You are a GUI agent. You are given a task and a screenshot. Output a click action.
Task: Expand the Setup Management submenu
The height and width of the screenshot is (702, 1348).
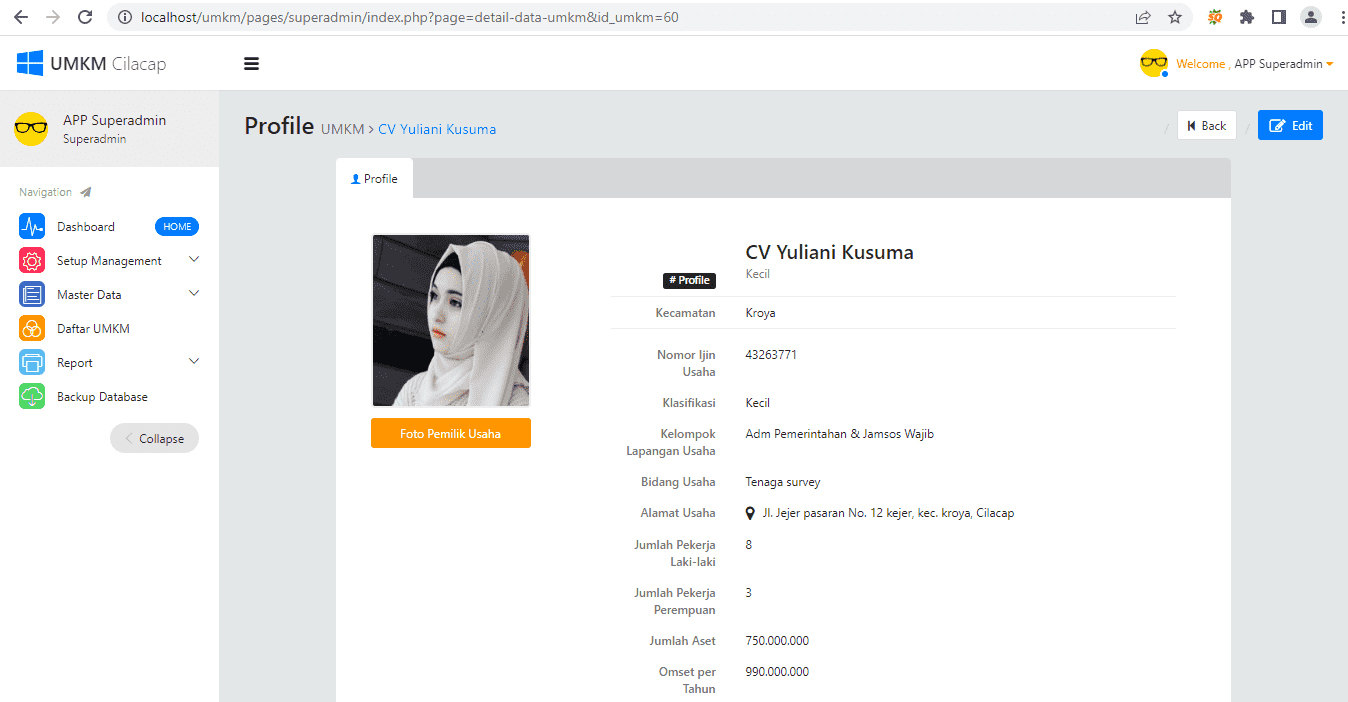tap(193, 260)
